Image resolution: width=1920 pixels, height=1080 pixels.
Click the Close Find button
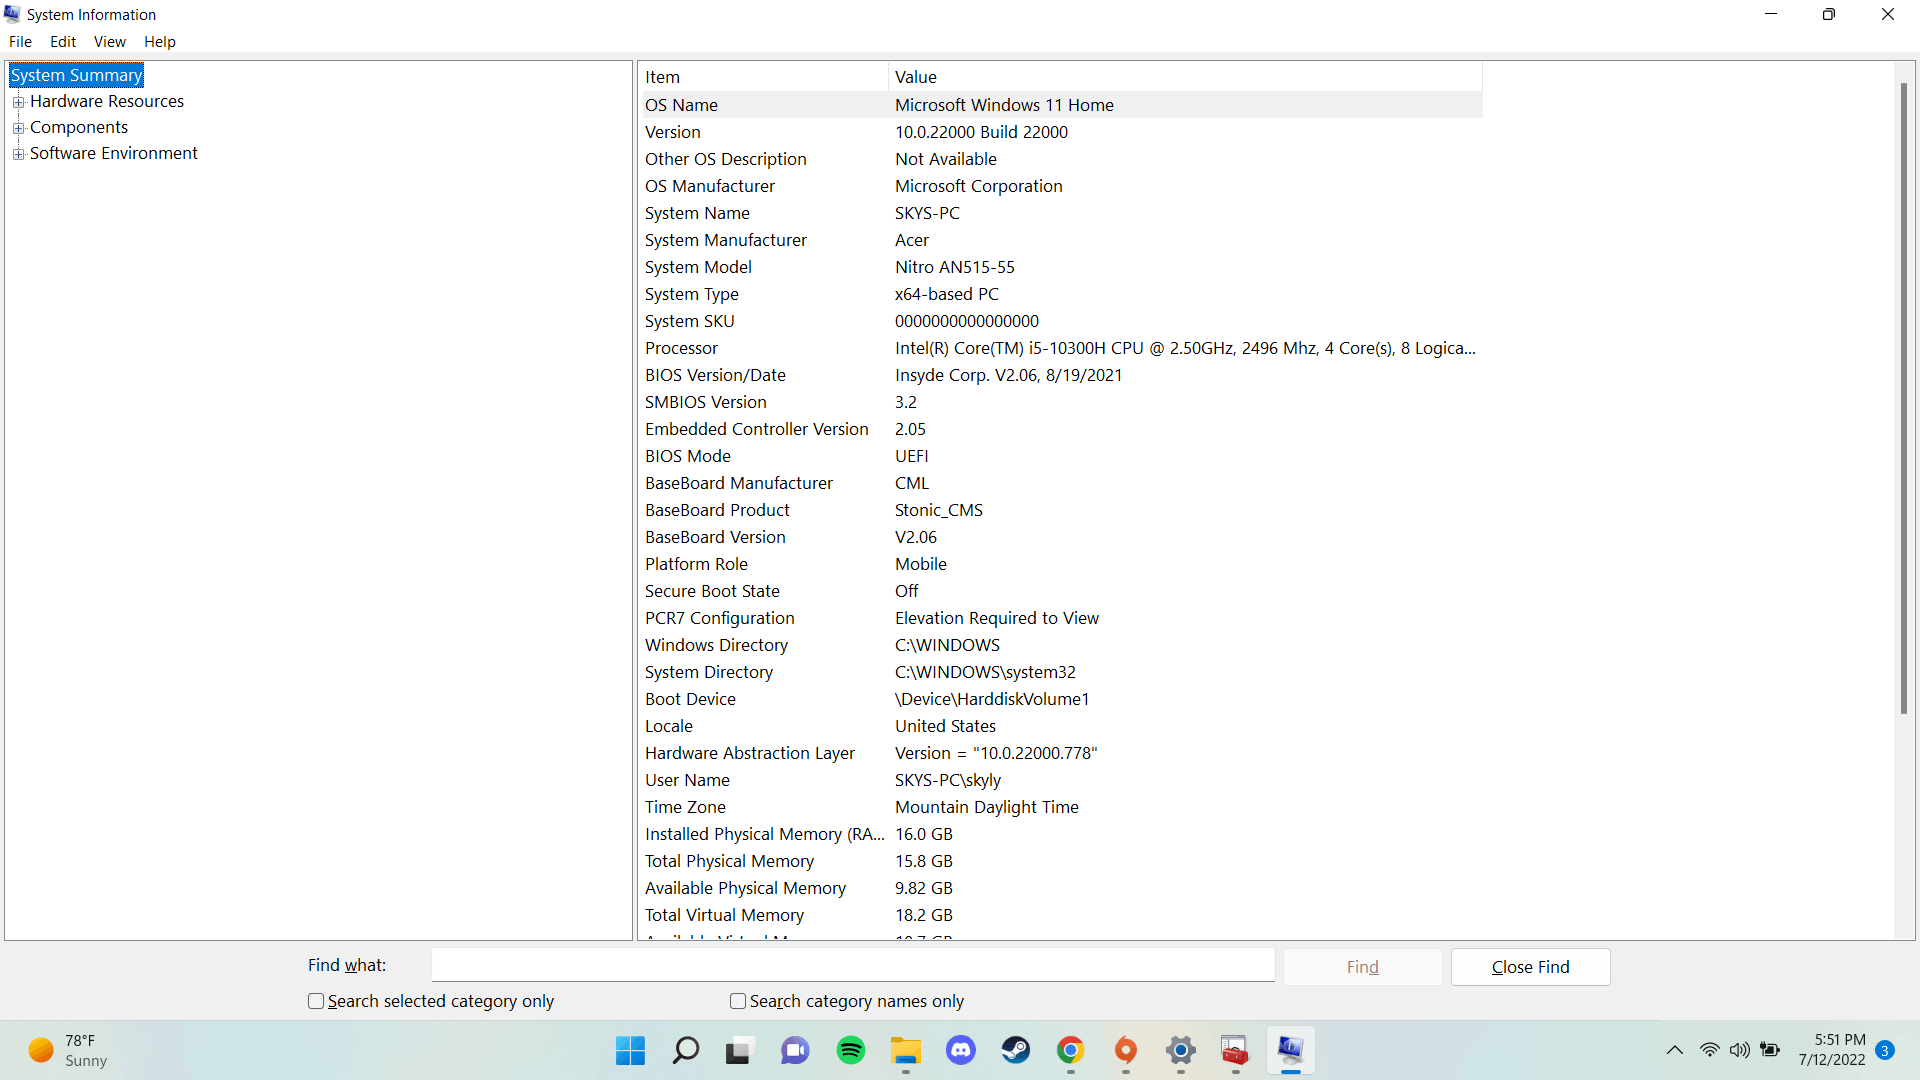(x=1530, y=967)
